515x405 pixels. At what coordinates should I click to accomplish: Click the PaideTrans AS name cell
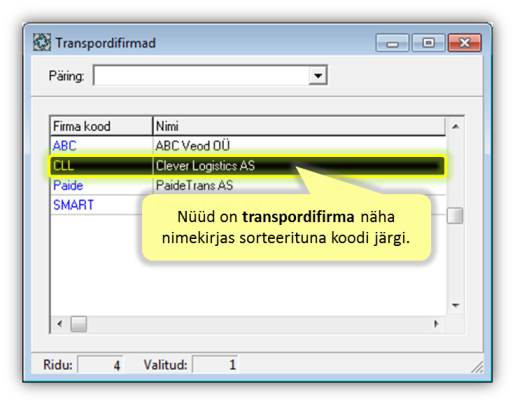pos(194,185)
